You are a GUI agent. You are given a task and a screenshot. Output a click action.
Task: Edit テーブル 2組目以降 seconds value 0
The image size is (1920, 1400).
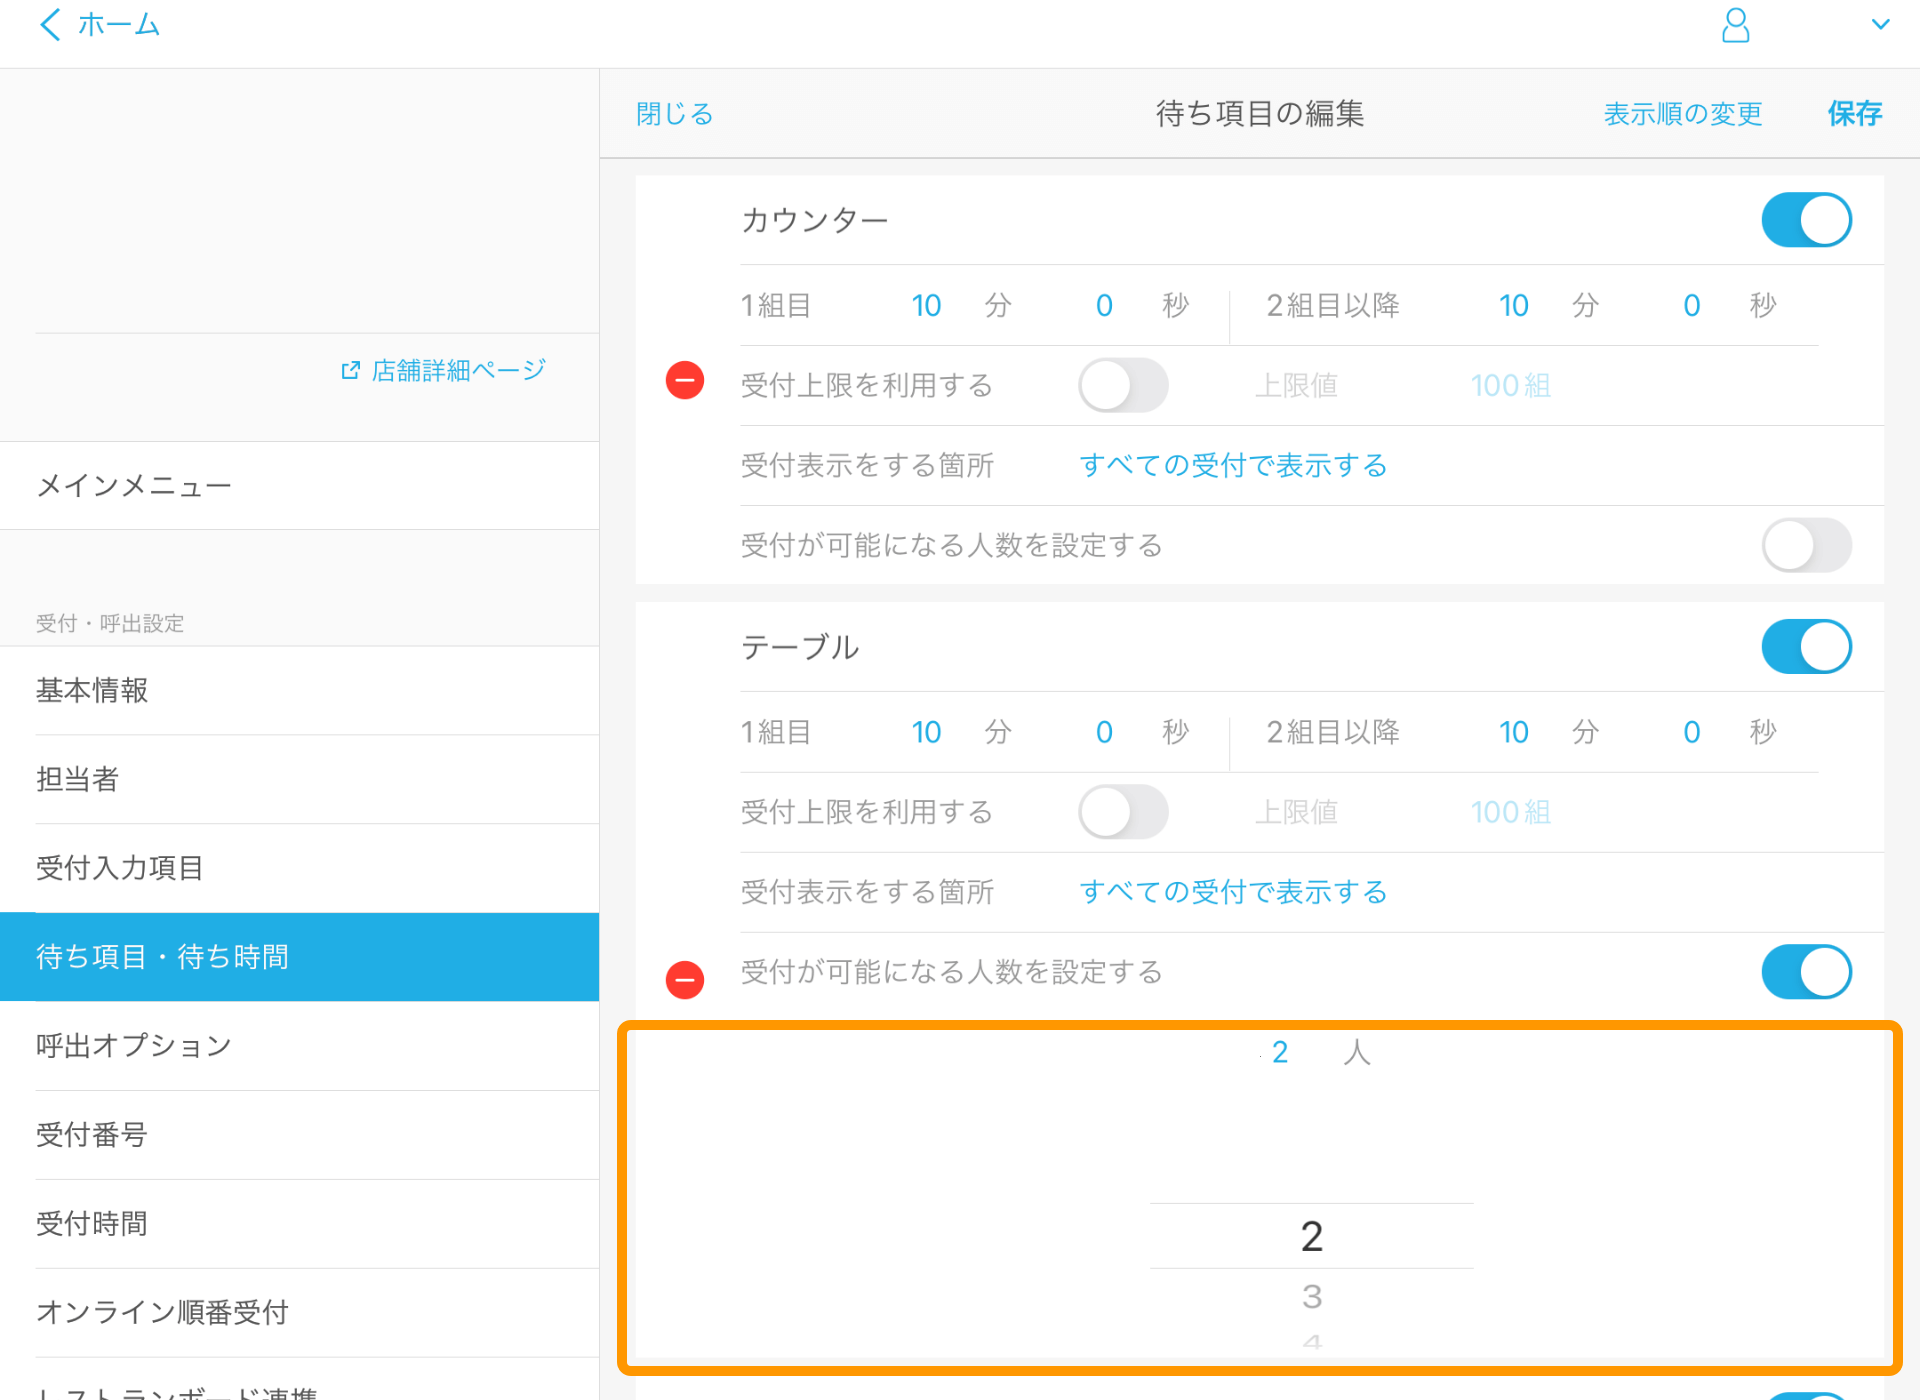(1691, 732)
